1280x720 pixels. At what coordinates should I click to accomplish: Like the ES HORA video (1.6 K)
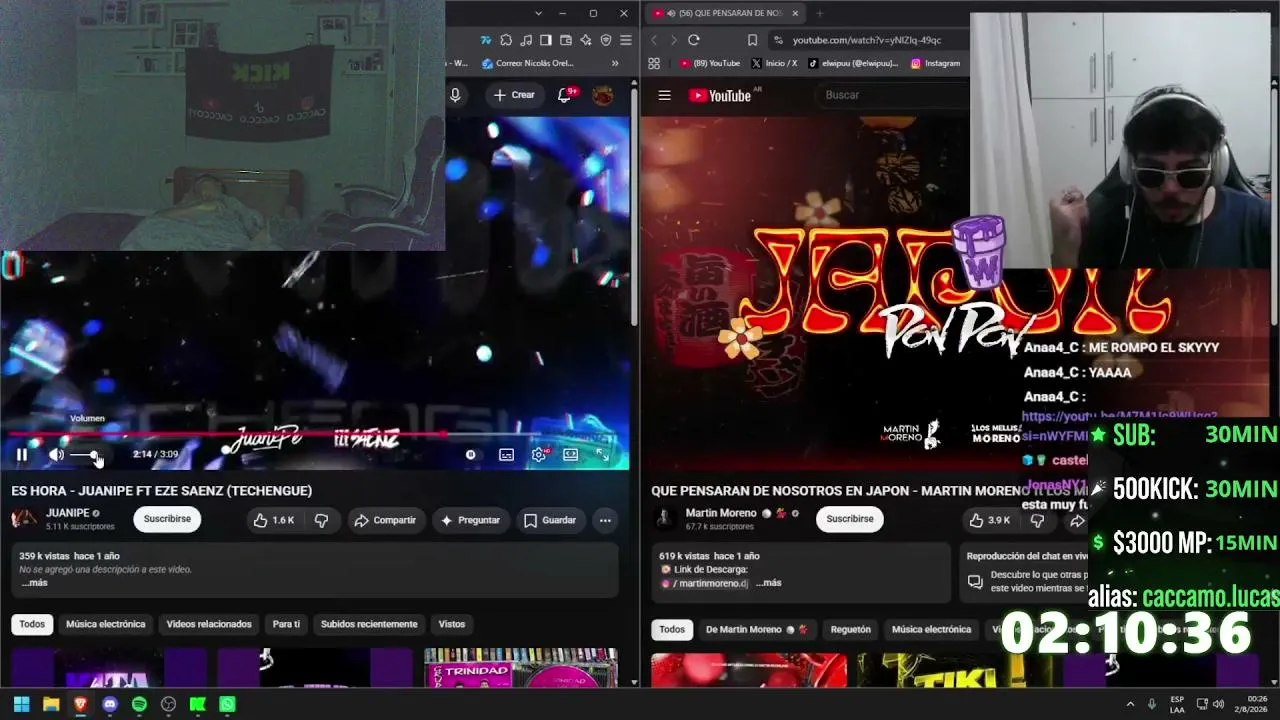click(272, 520)
